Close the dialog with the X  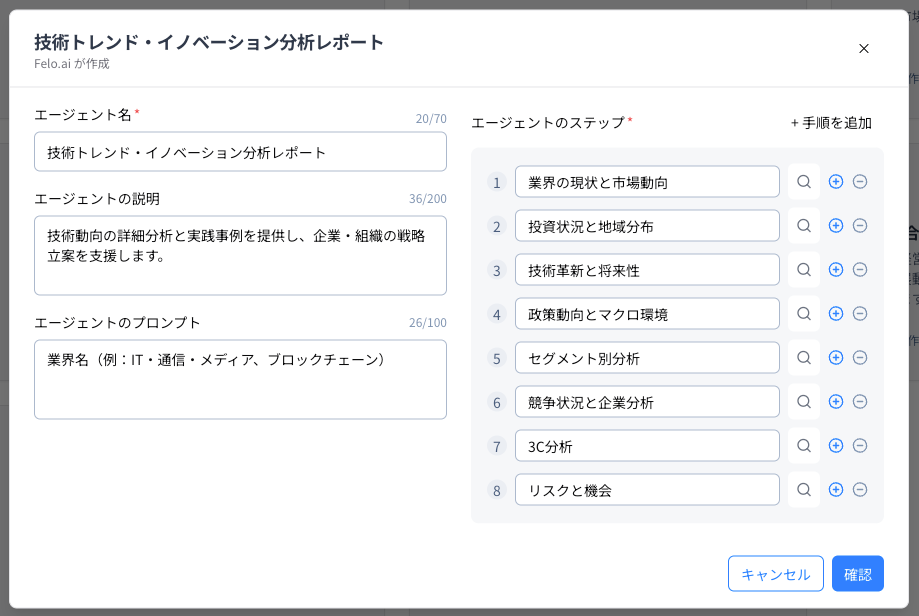864,48
